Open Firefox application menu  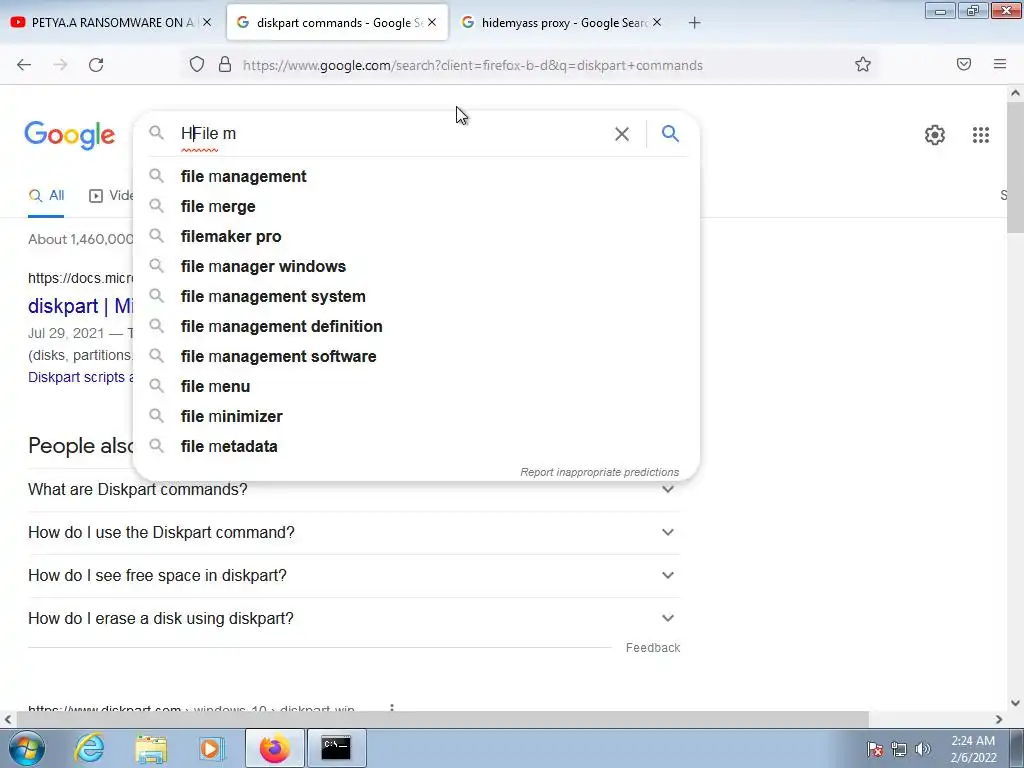pos(1000,65)
